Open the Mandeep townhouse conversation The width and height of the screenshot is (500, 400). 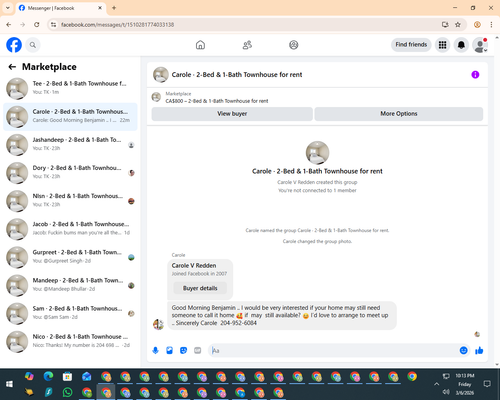tap(70, 285)
